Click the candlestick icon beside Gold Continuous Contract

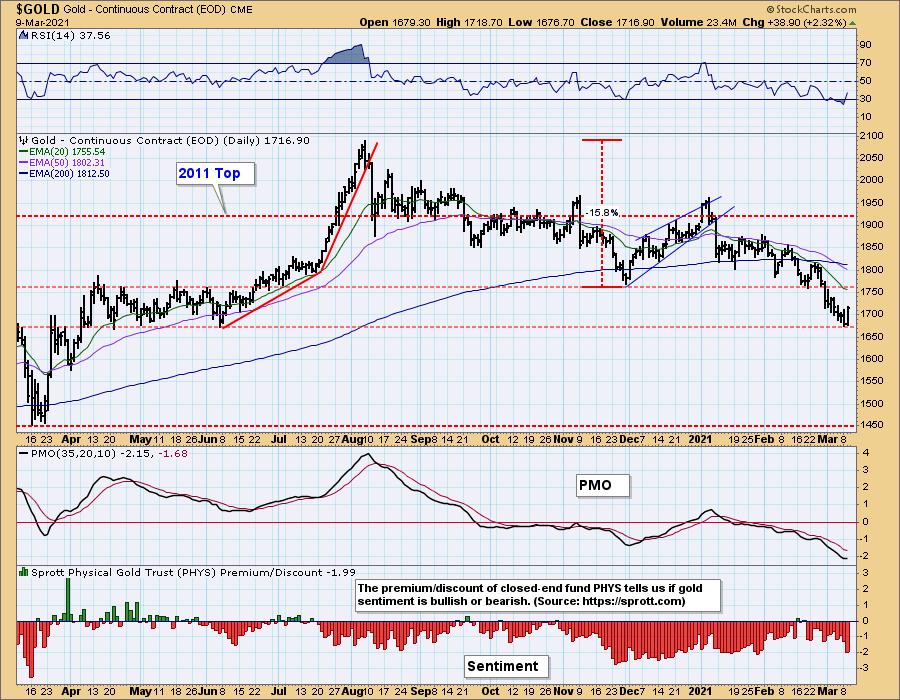[24, 140]
